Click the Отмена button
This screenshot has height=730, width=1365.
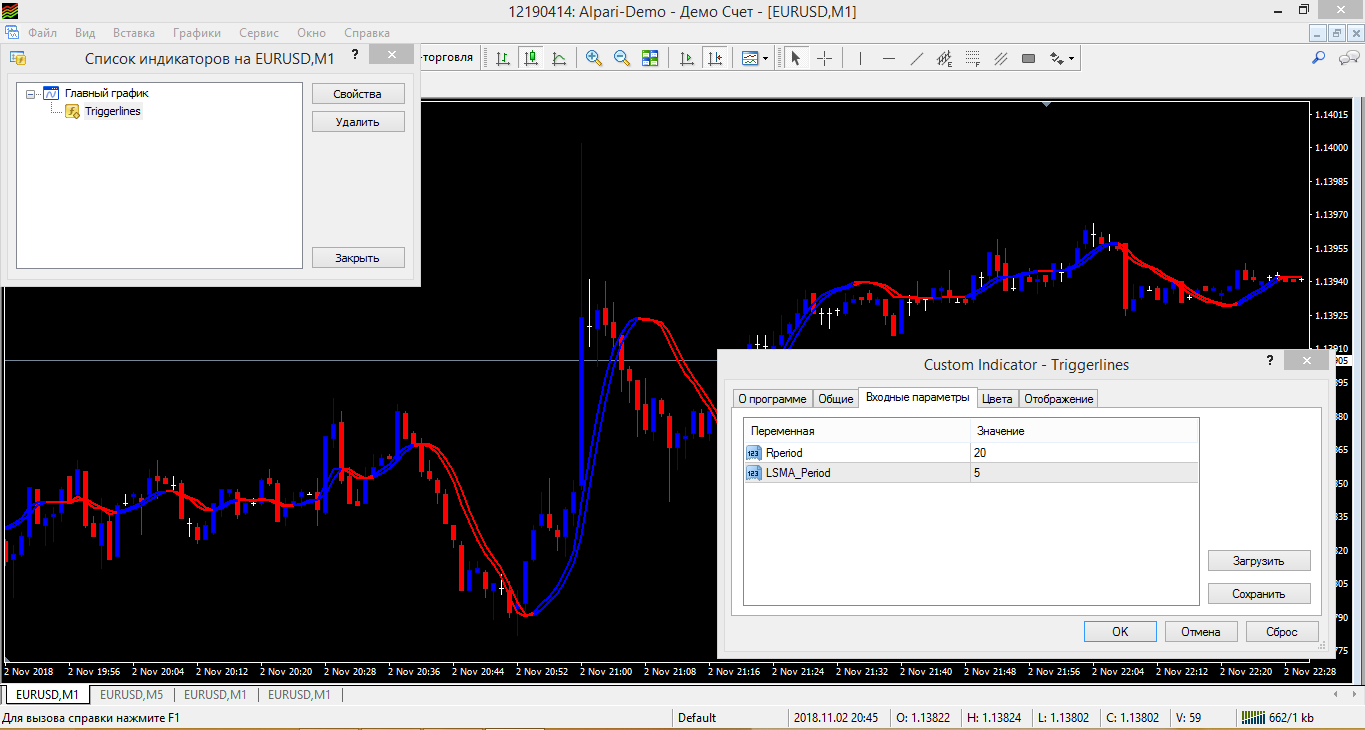point(1201,631)
